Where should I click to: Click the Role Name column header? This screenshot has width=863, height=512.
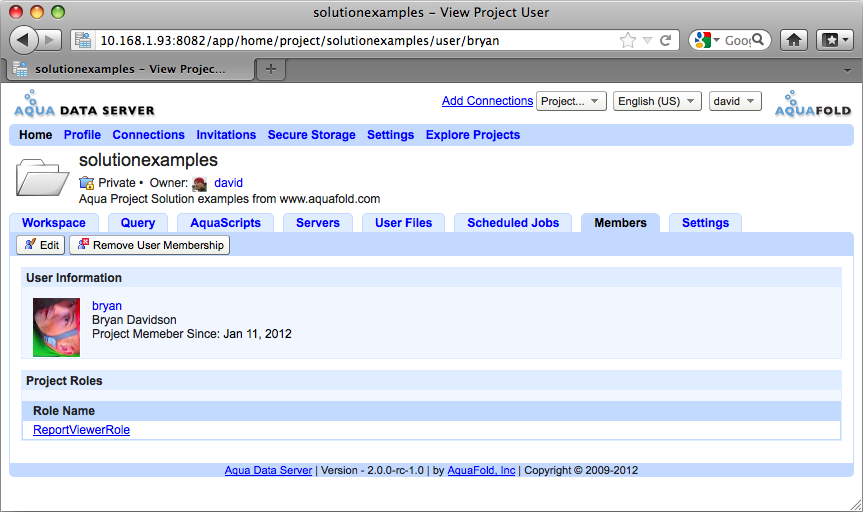64,411
